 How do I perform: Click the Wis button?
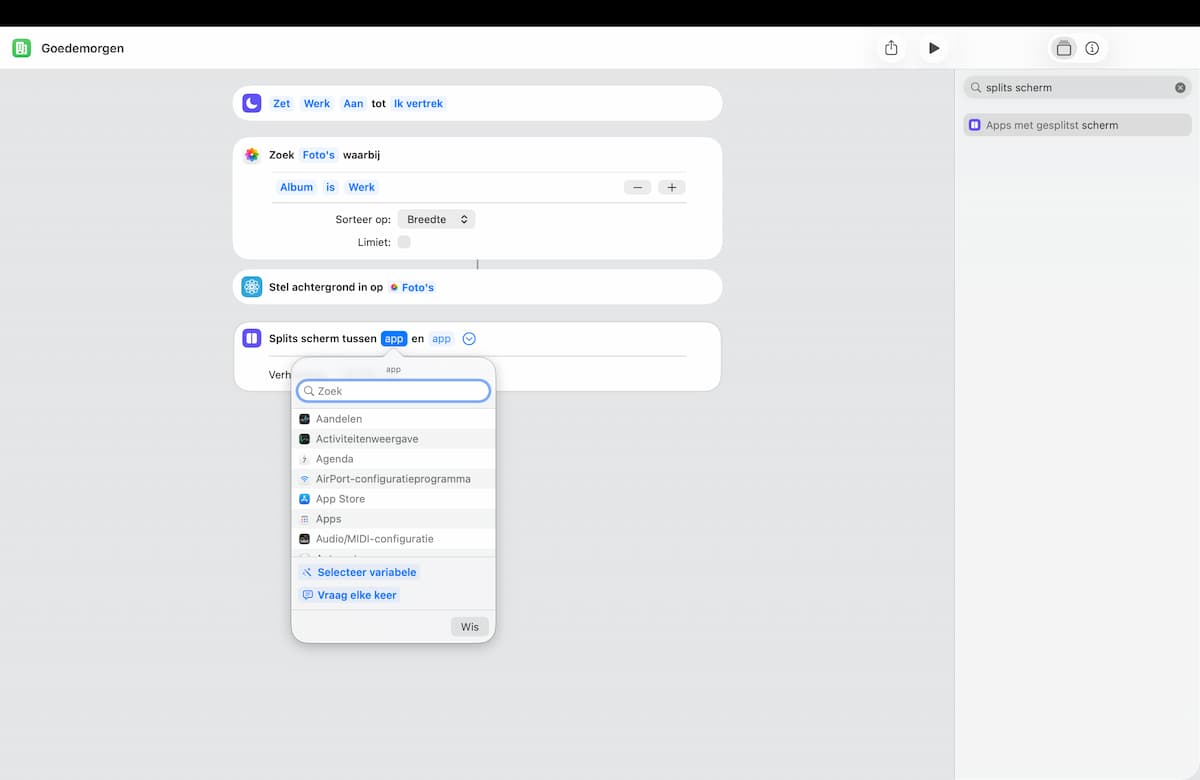tap(470, 627)
